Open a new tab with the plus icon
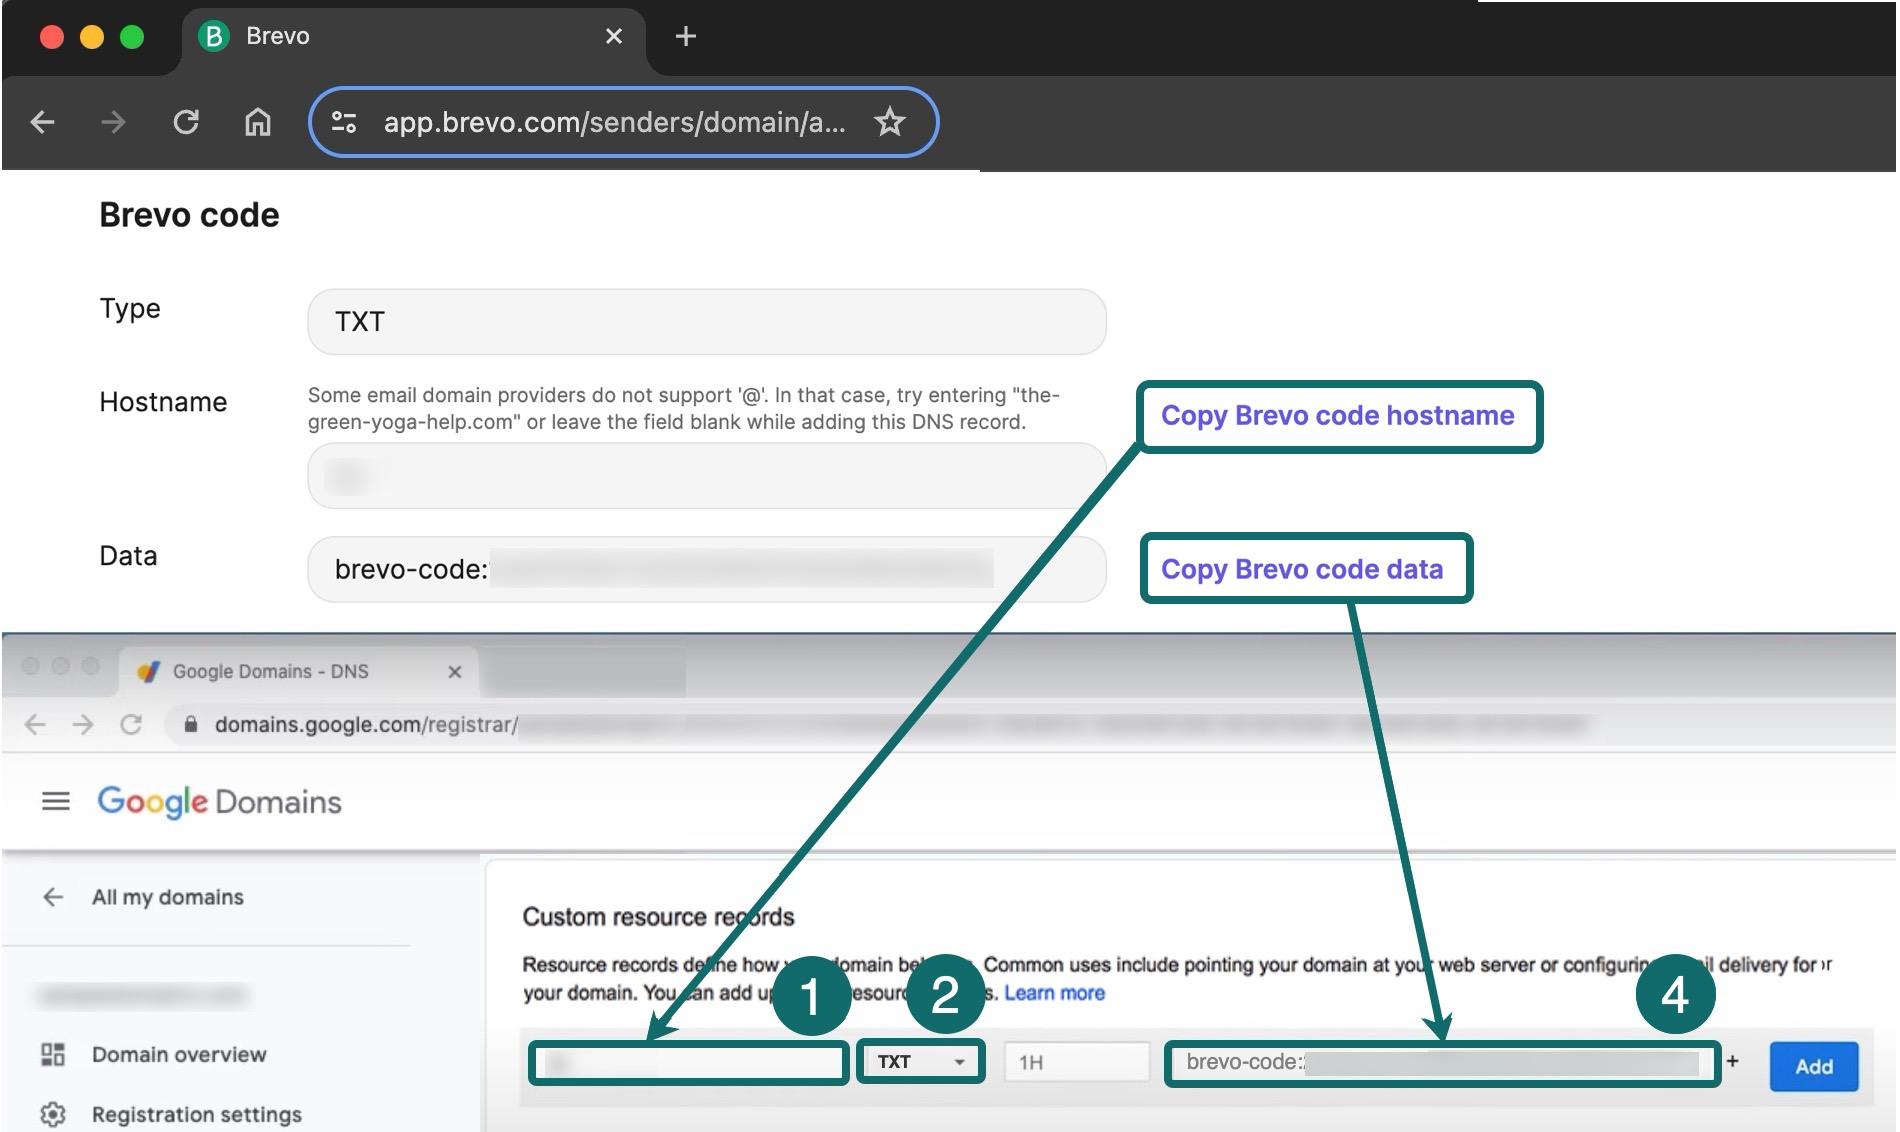This screenshot has height=1132, width=1900. (685, 37)
